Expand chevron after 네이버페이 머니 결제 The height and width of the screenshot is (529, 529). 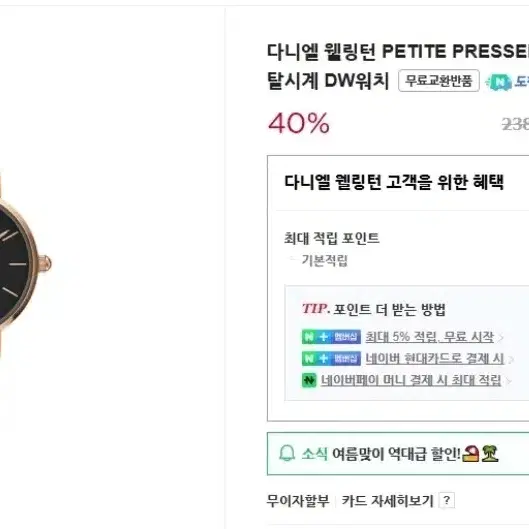coord(508,381)
